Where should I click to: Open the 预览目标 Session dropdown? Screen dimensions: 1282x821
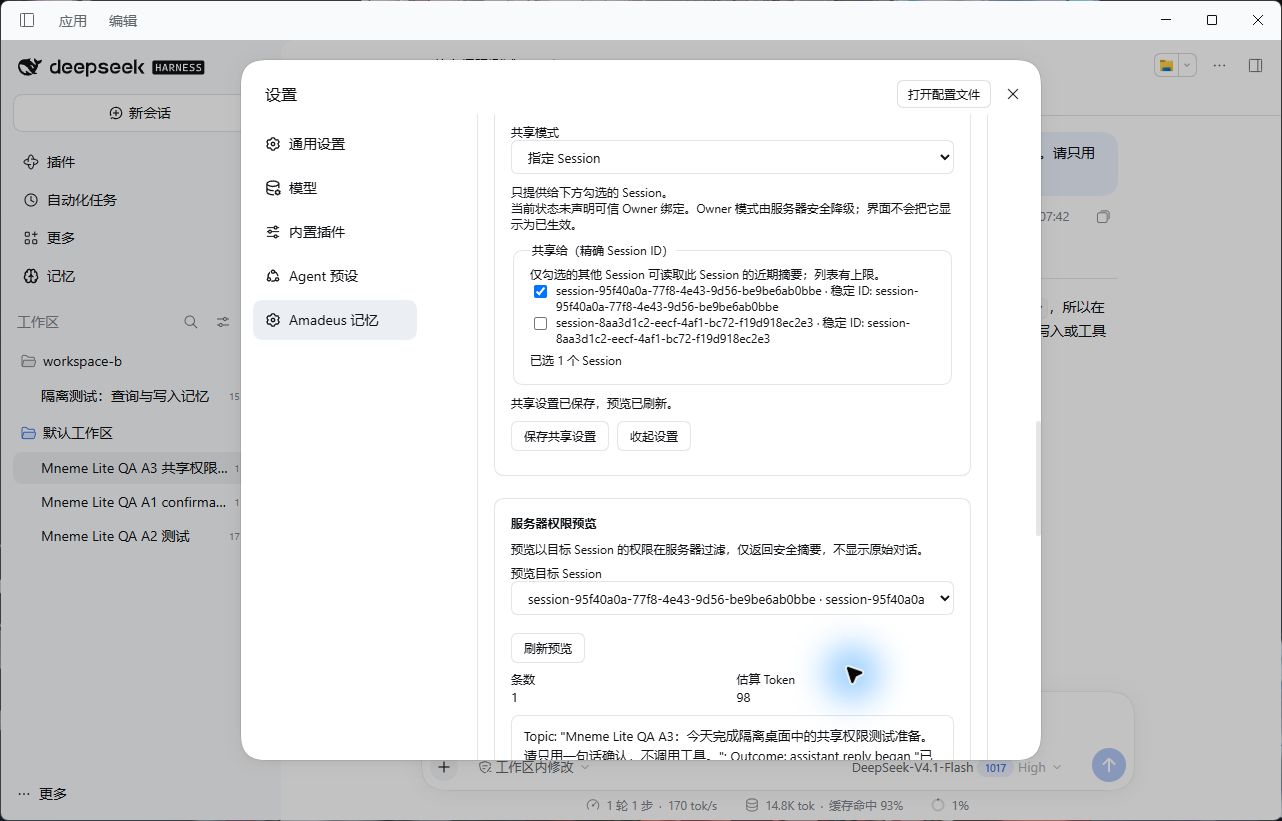(732, 599)
